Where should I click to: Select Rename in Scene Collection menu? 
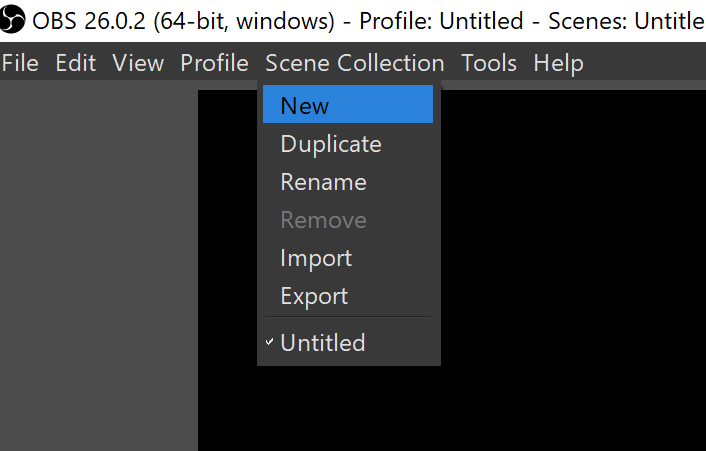pyautogui.click(x=323, y=182)
